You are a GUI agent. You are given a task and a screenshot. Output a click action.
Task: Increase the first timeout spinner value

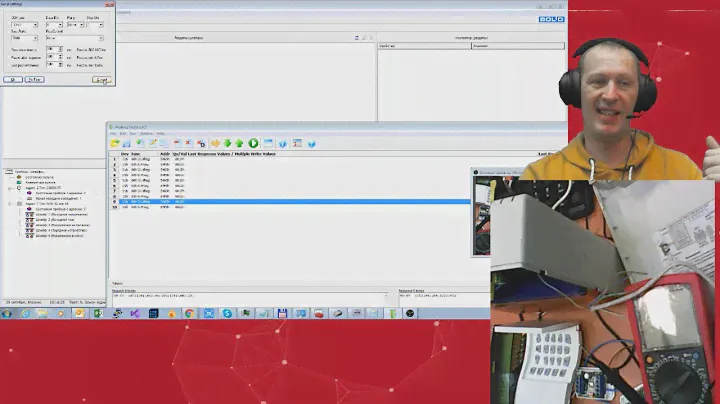pos(62,46)
